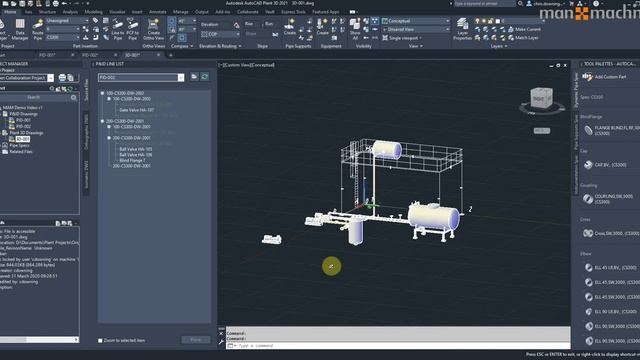Click the Line to Pipe tool

pos(118,29)
